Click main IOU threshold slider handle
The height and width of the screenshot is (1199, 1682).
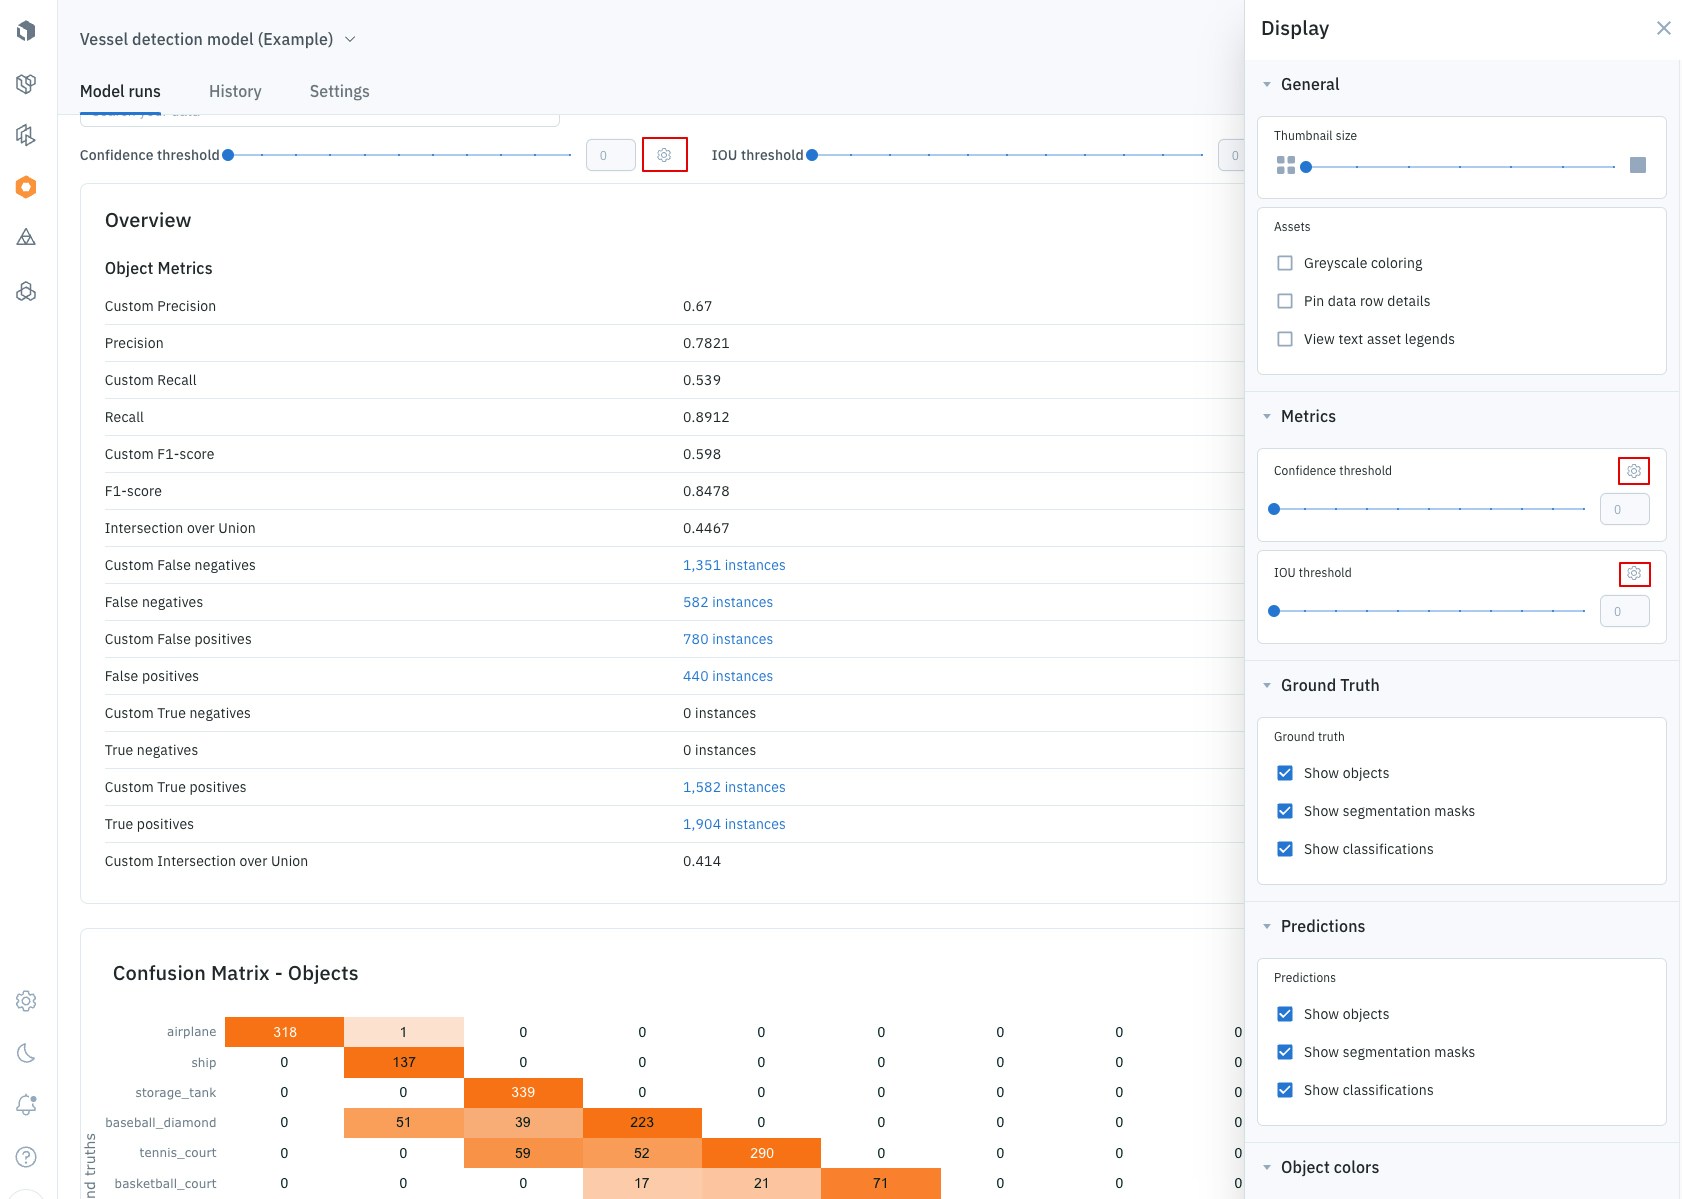click(812, 155)
